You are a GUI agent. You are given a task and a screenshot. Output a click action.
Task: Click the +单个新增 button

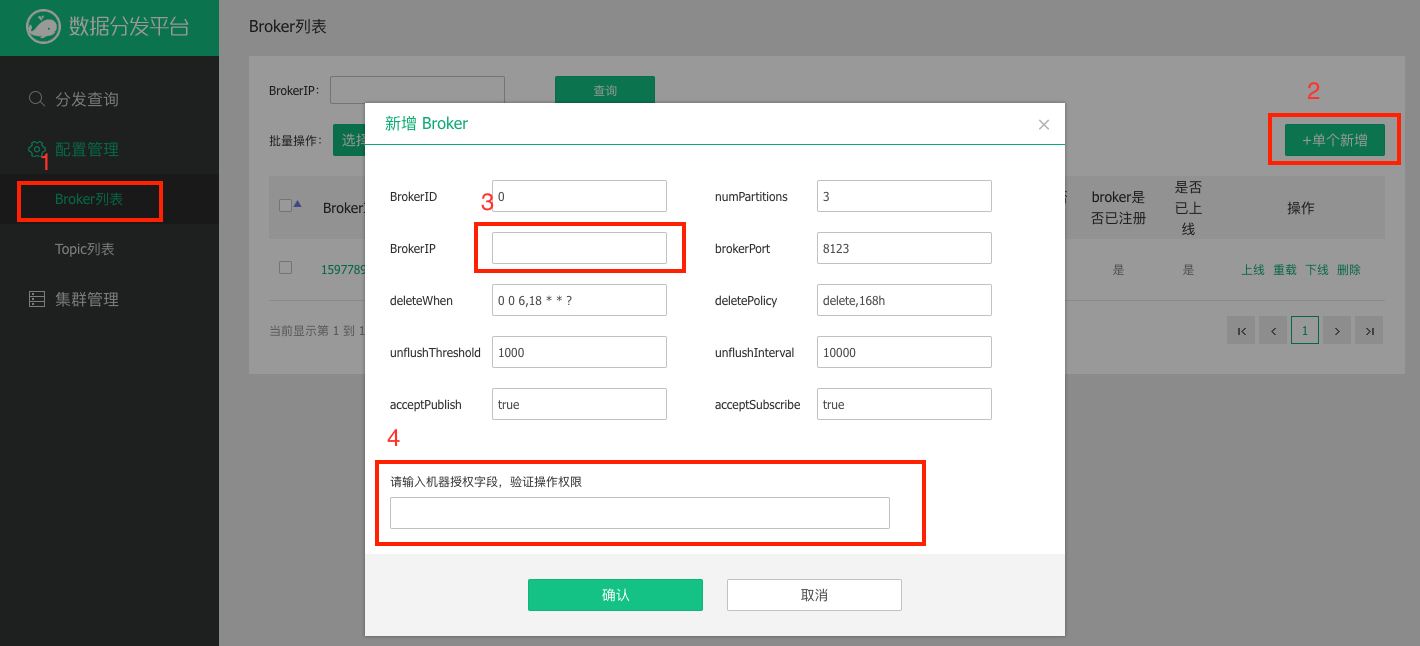[1334, 140]
